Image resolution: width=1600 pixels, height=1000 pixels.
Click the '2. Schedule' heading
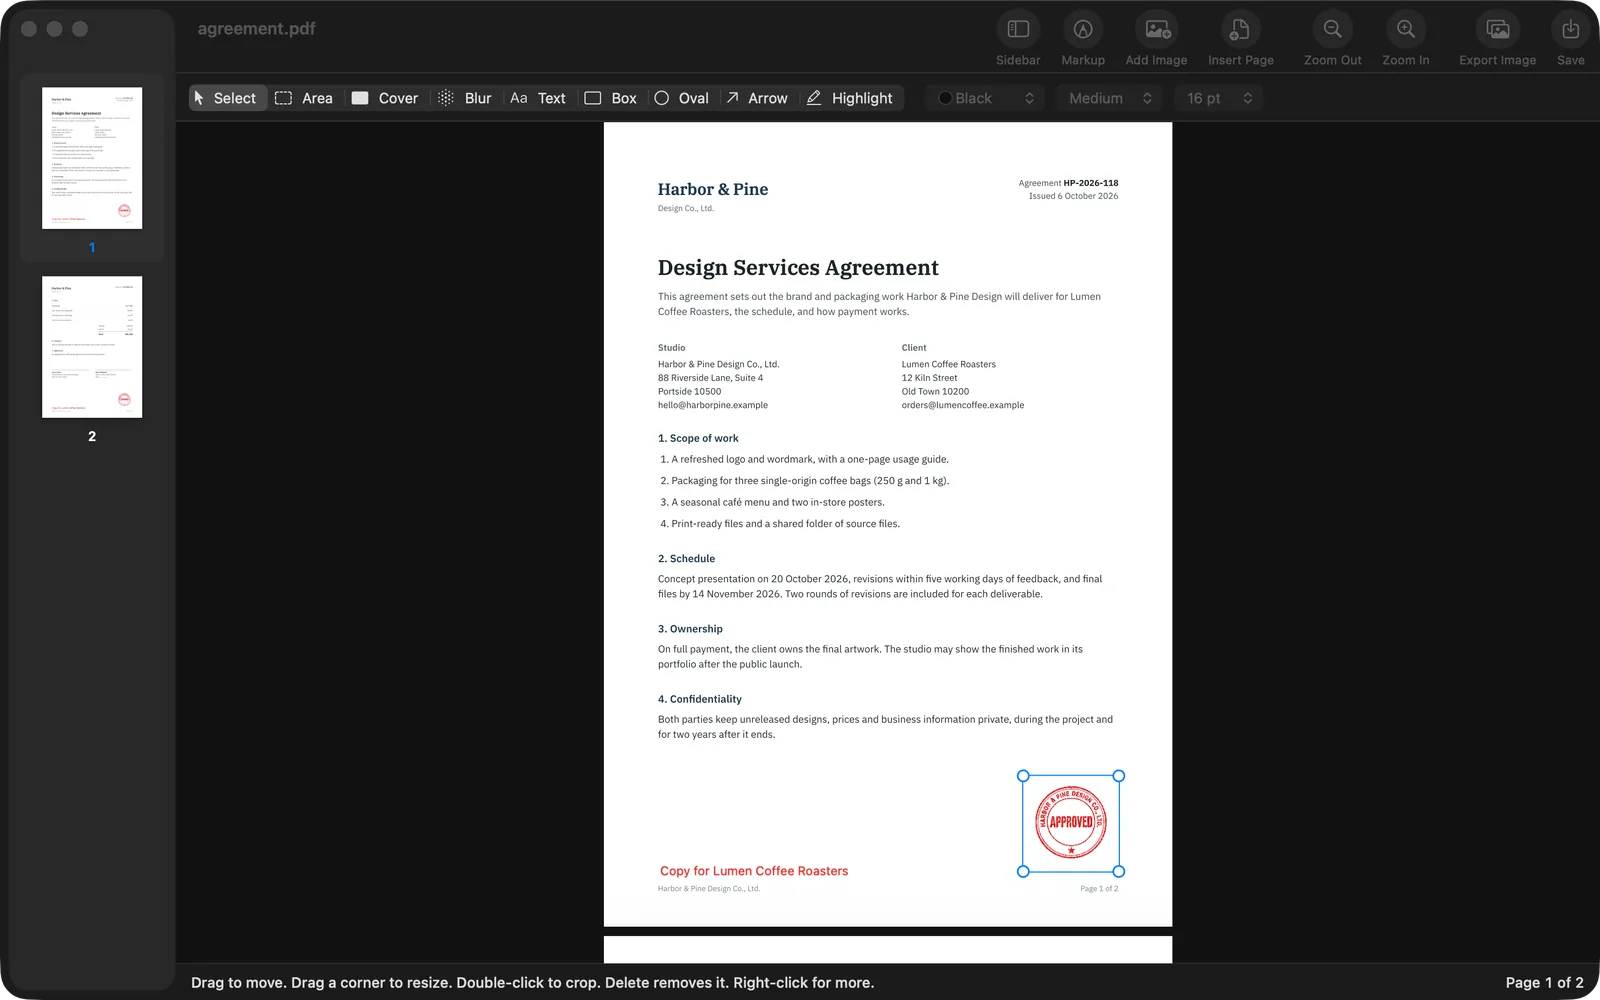pyautogui.click(x=686, y=559)
